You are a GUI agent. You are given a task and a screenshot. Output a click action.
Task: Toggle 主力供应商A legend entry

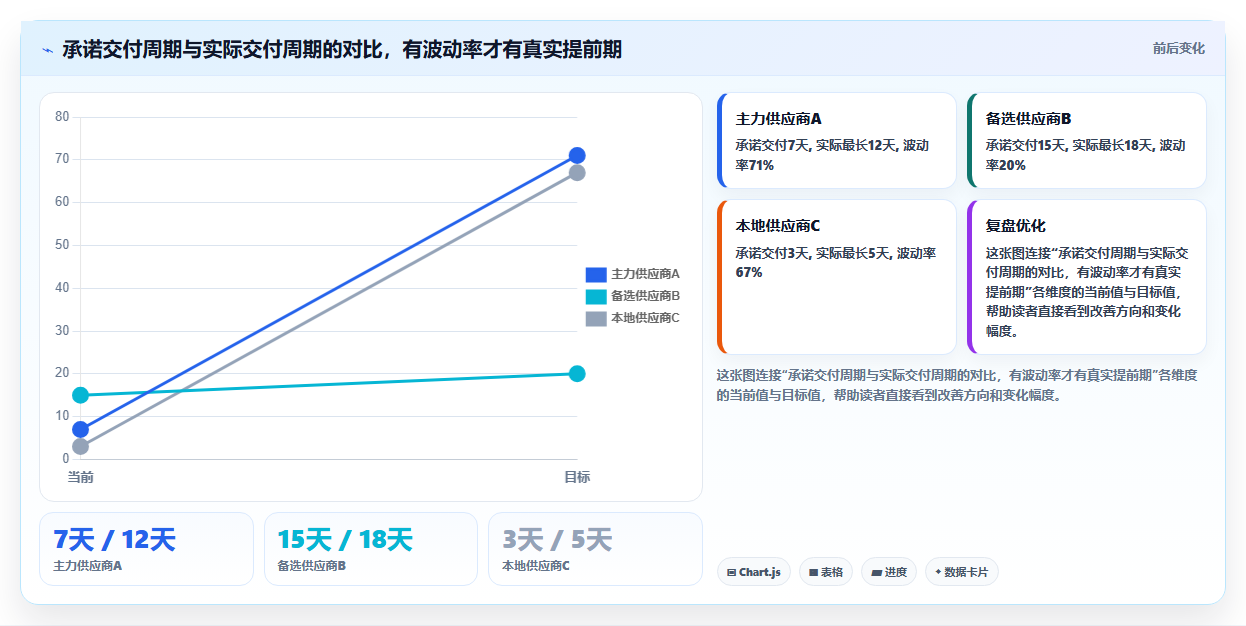tap(632, 274)
